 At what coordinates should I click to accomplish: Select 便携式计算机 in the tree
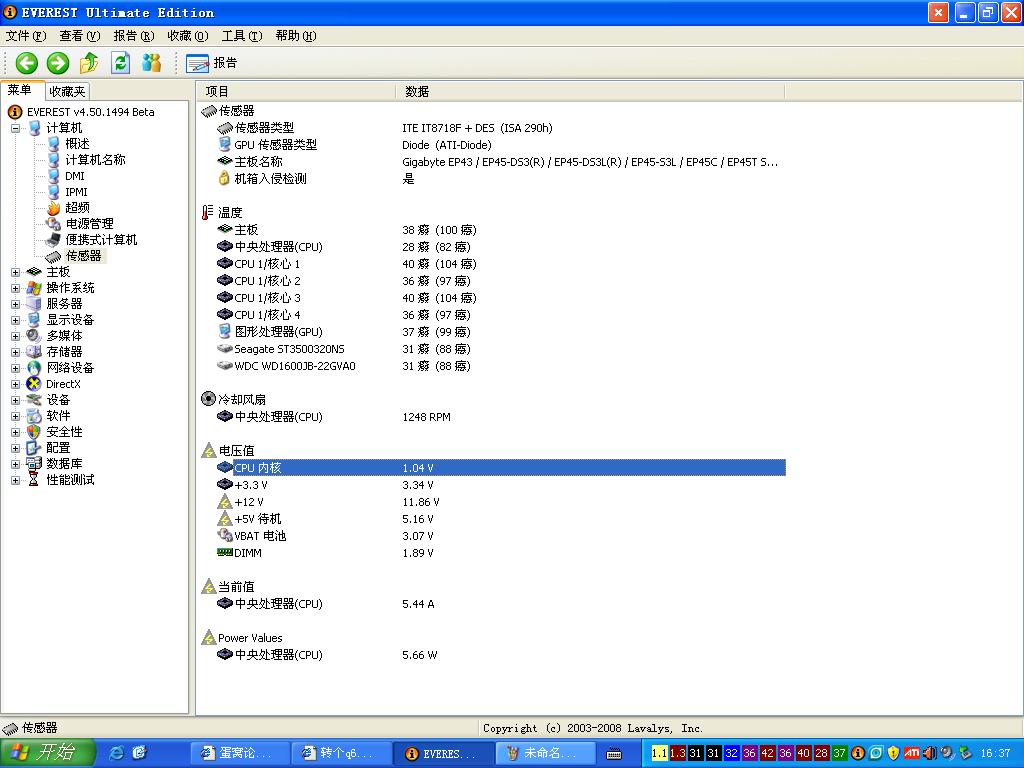tap(101, 240)
